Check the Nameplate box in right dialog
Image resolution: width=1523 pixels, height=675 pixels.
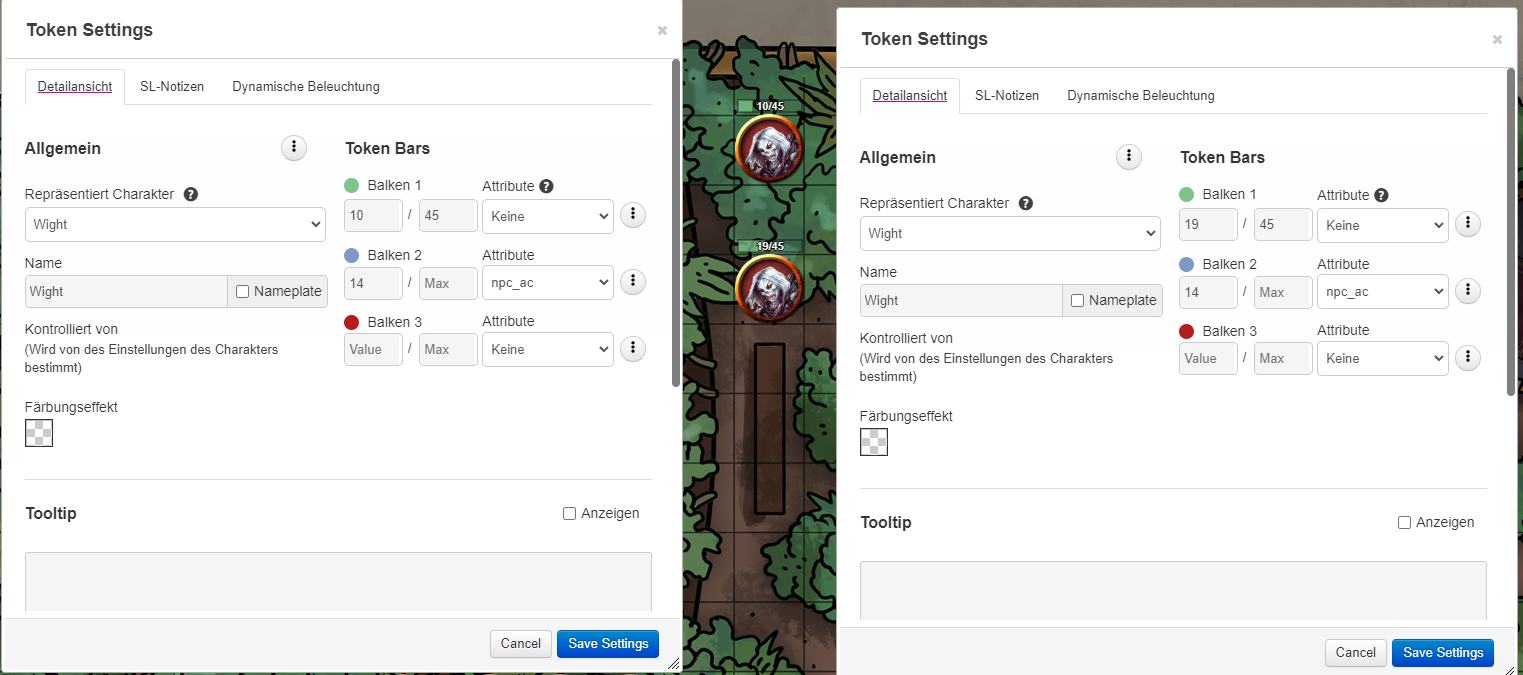[x=1077, y=301]
